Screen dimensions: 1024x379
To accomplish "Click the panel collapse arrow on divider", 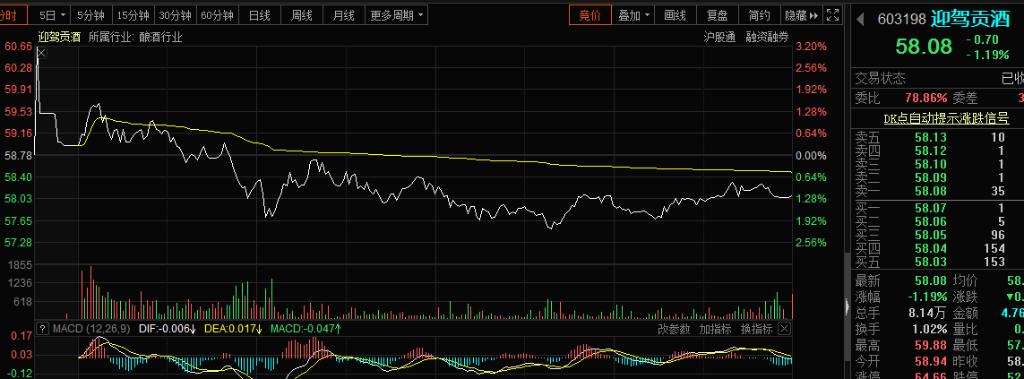I will pos(848,306).
